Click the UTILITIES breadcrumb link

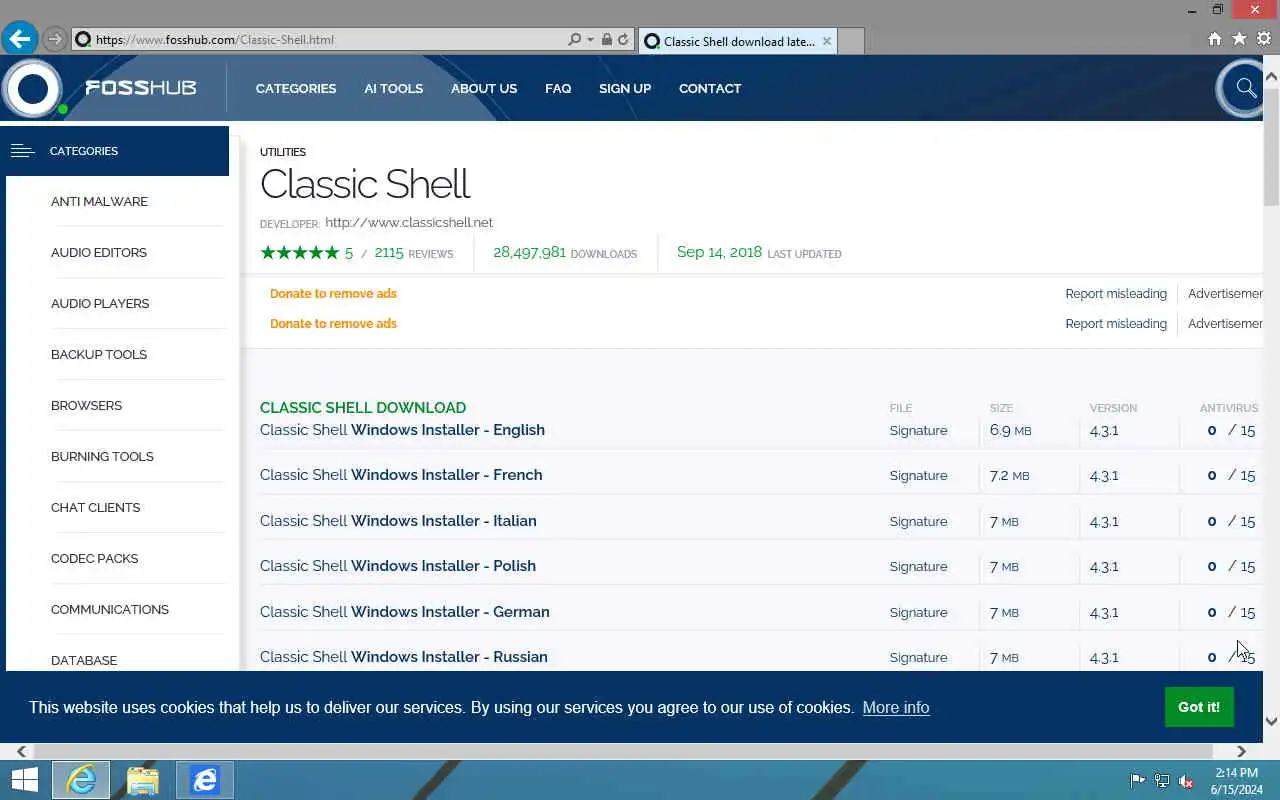[283, 152]
